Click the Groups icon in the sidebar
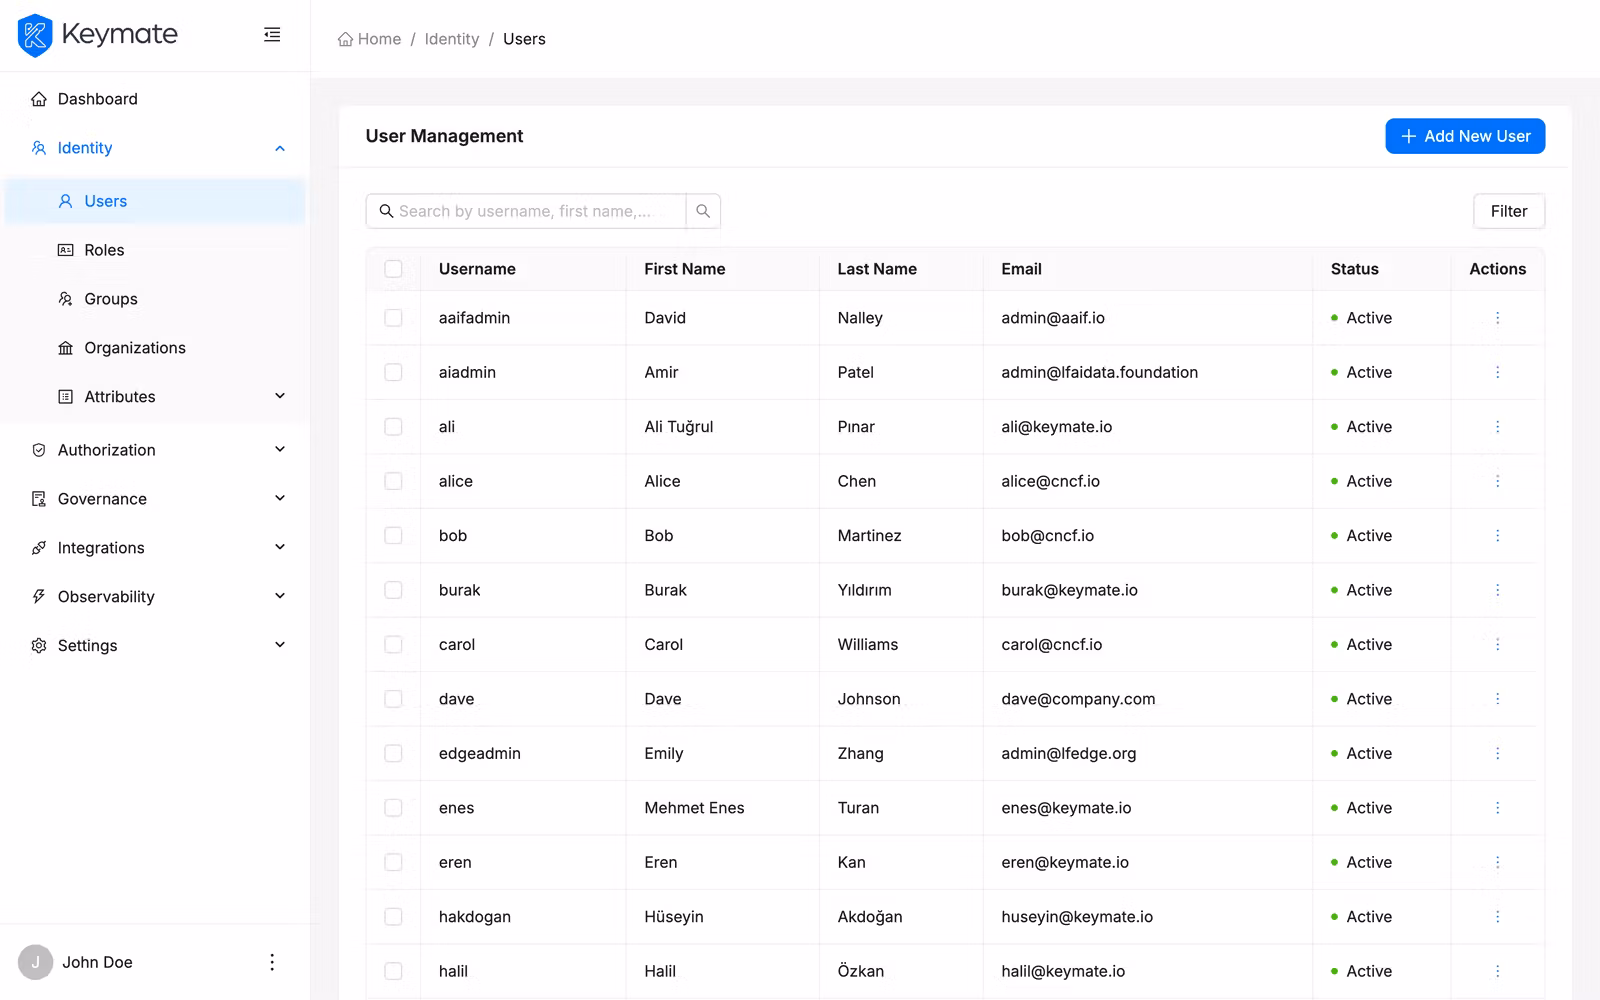1600x1000 pixels. point(64,298)
